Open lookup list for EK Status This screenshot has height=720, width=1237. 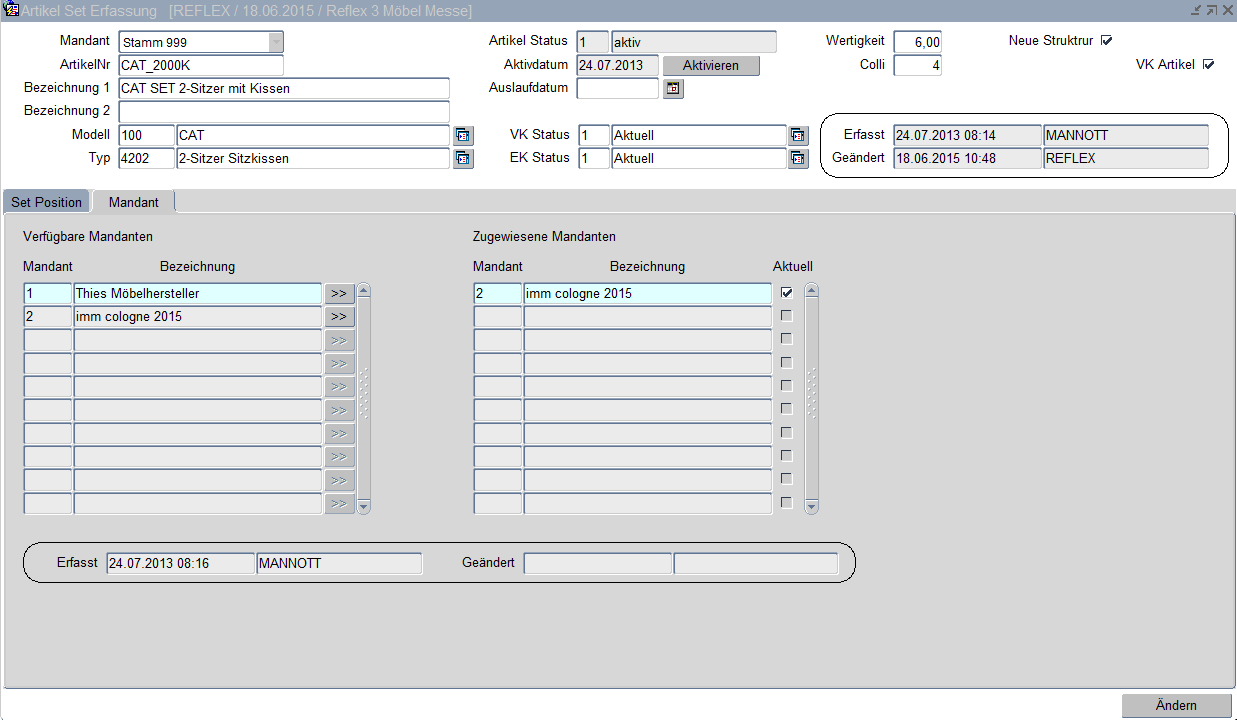pos(797,158)
